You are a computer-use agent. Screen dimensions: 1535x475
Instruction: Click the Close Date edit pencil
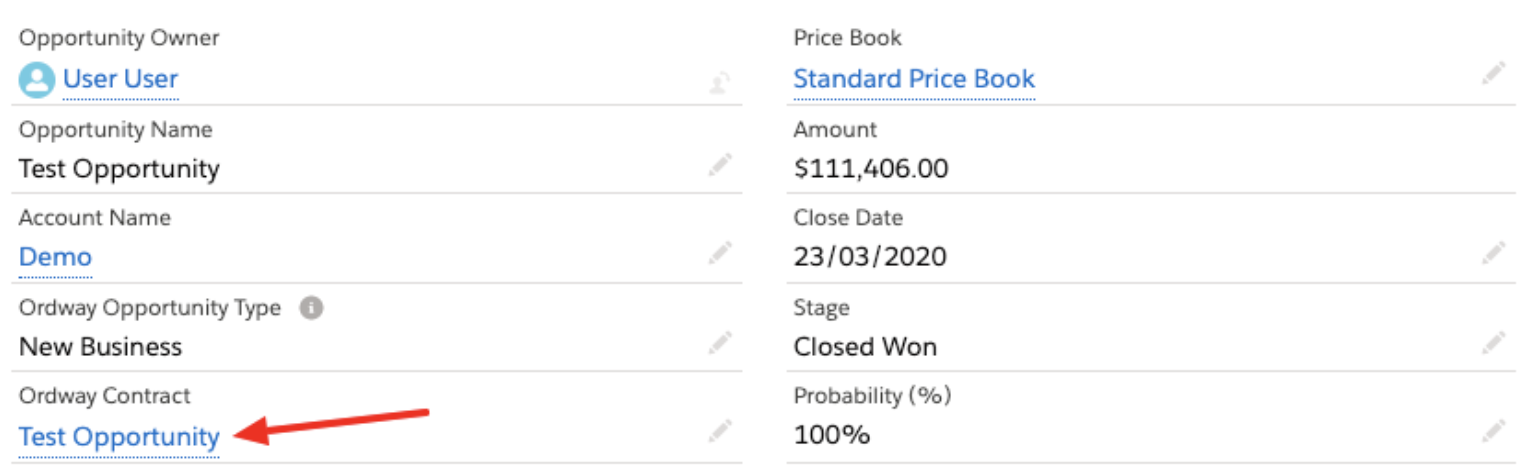pos(1494,253)
